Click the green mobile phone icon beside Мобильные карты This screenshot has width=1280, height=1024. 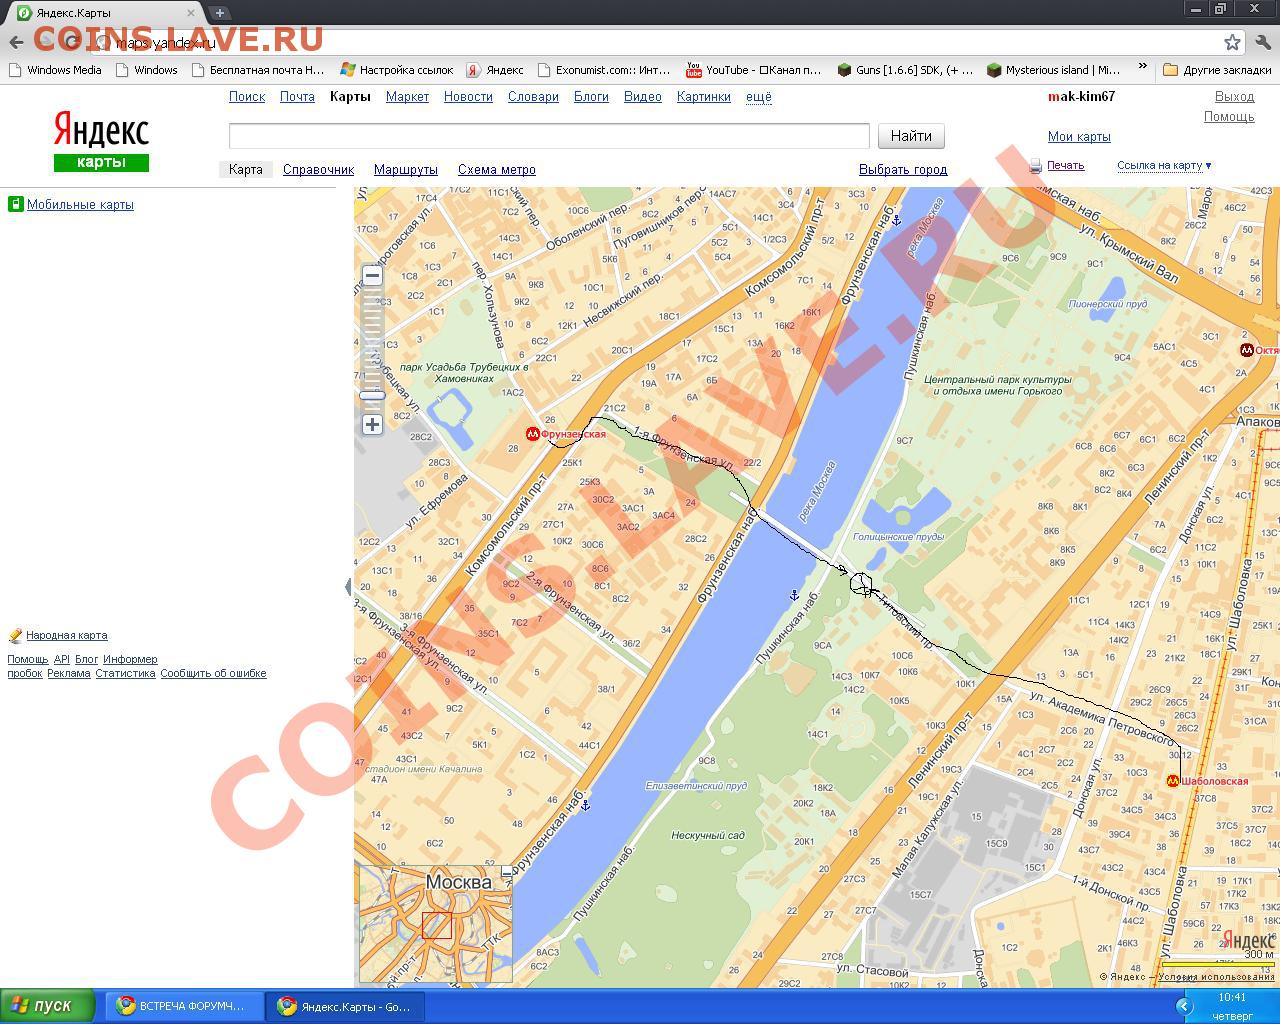15,204
